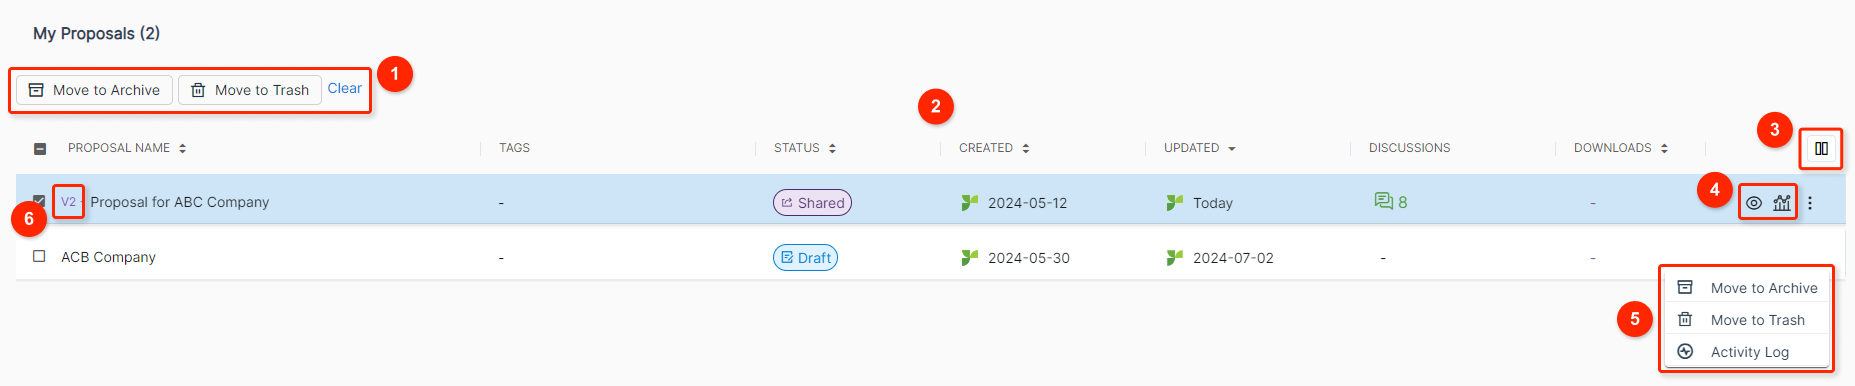Click Move to Archive toolbar button
The height and width of the screenshot is (386, 1855).
coord(94,90)
